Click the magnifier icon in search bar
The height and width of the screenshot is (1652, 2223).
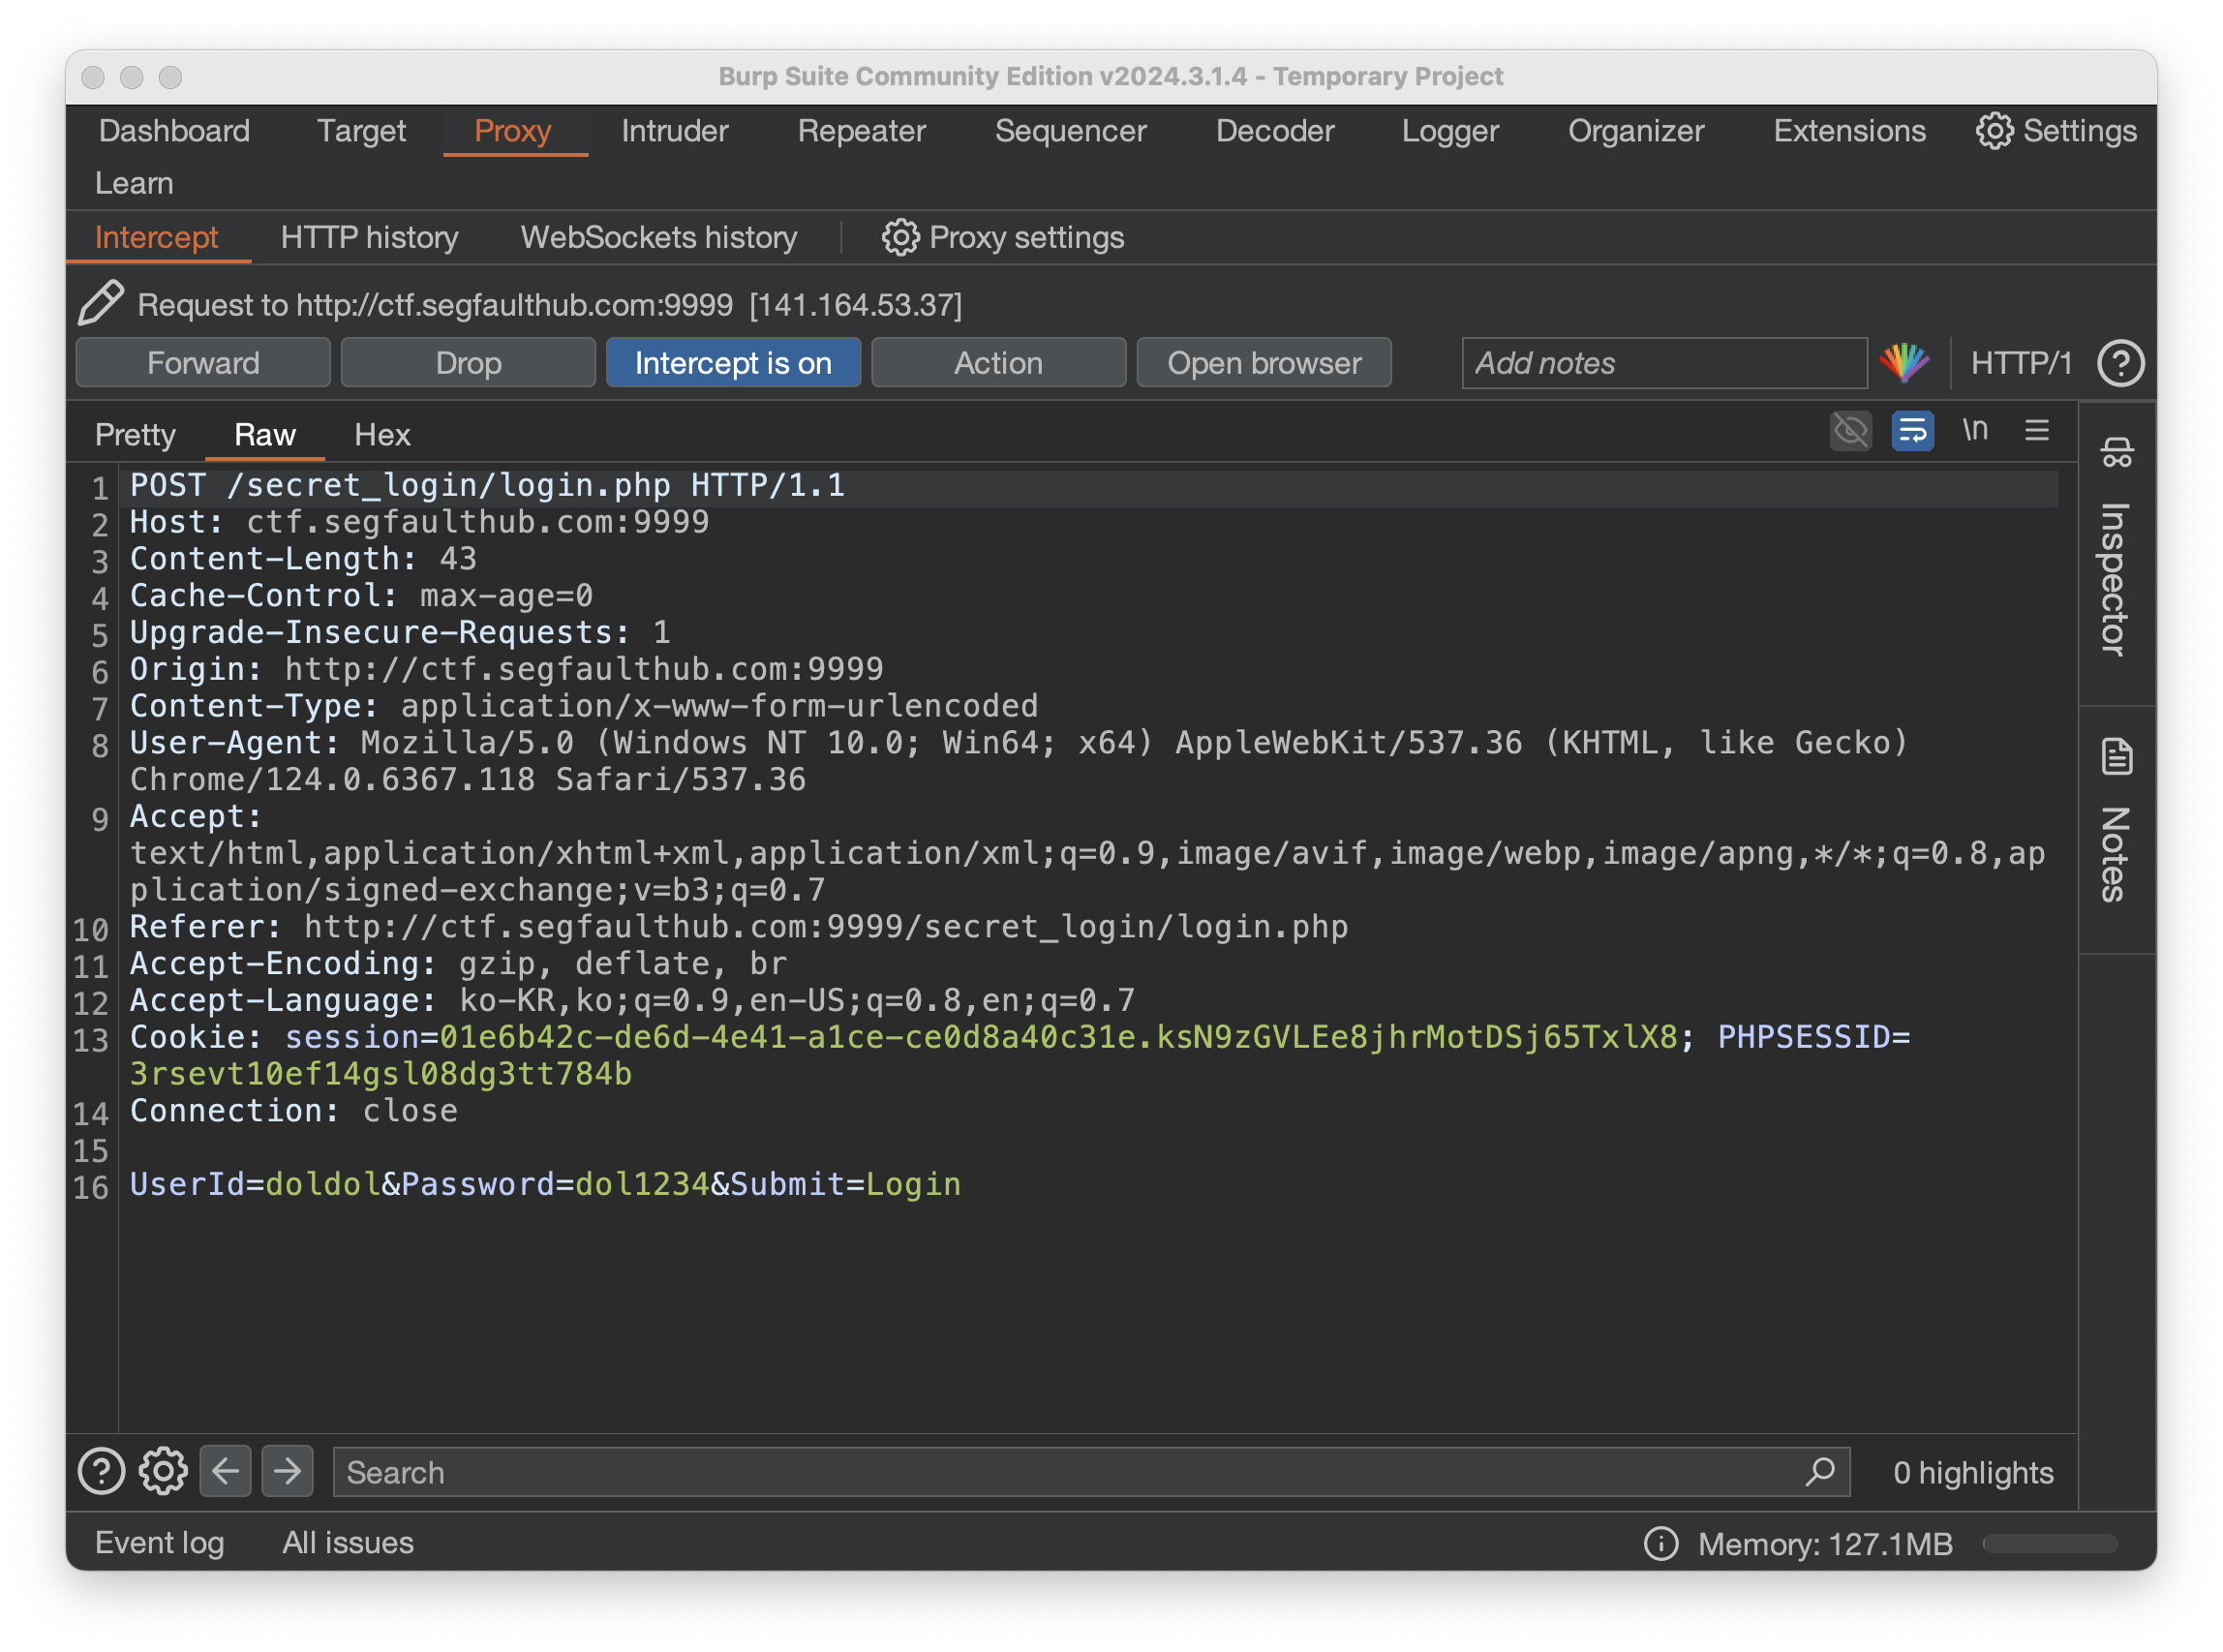point(1820,1471)
